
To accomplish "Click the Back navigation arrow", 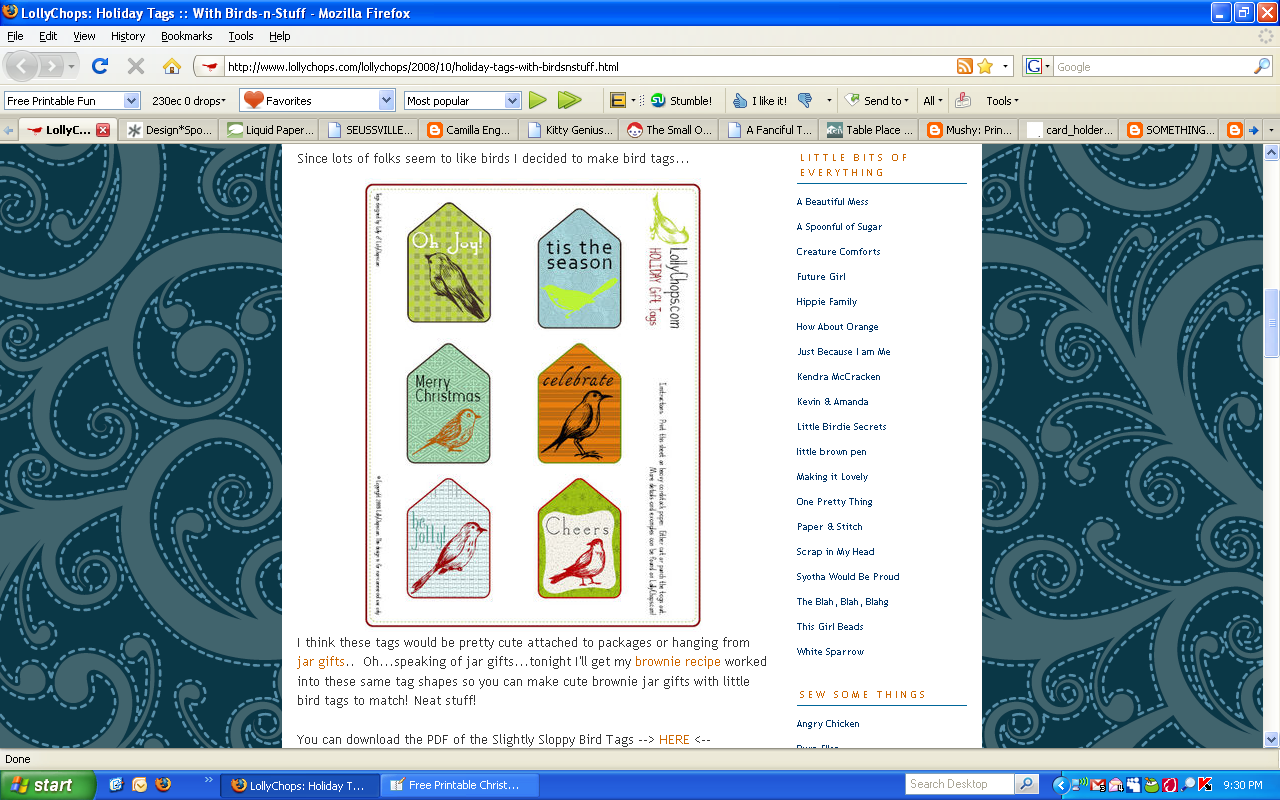I will click(x=23, y=66).
